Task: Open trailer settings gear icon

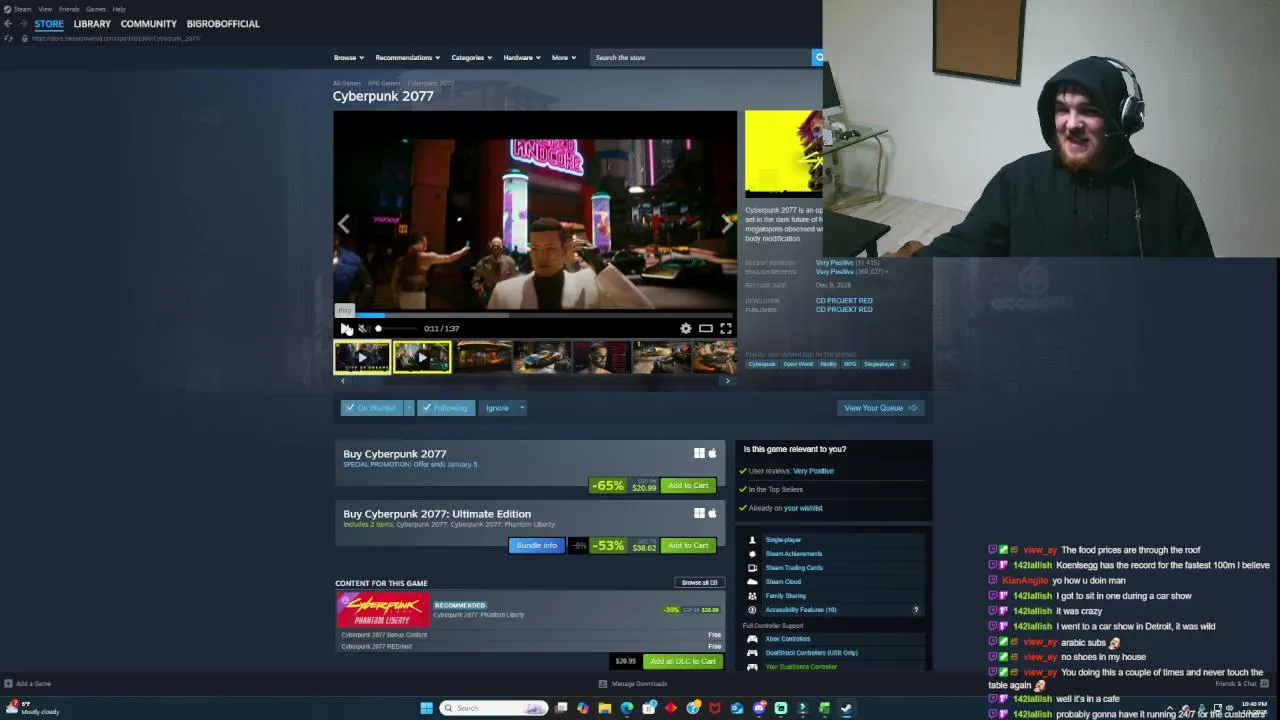Action: tap(686, 328)
